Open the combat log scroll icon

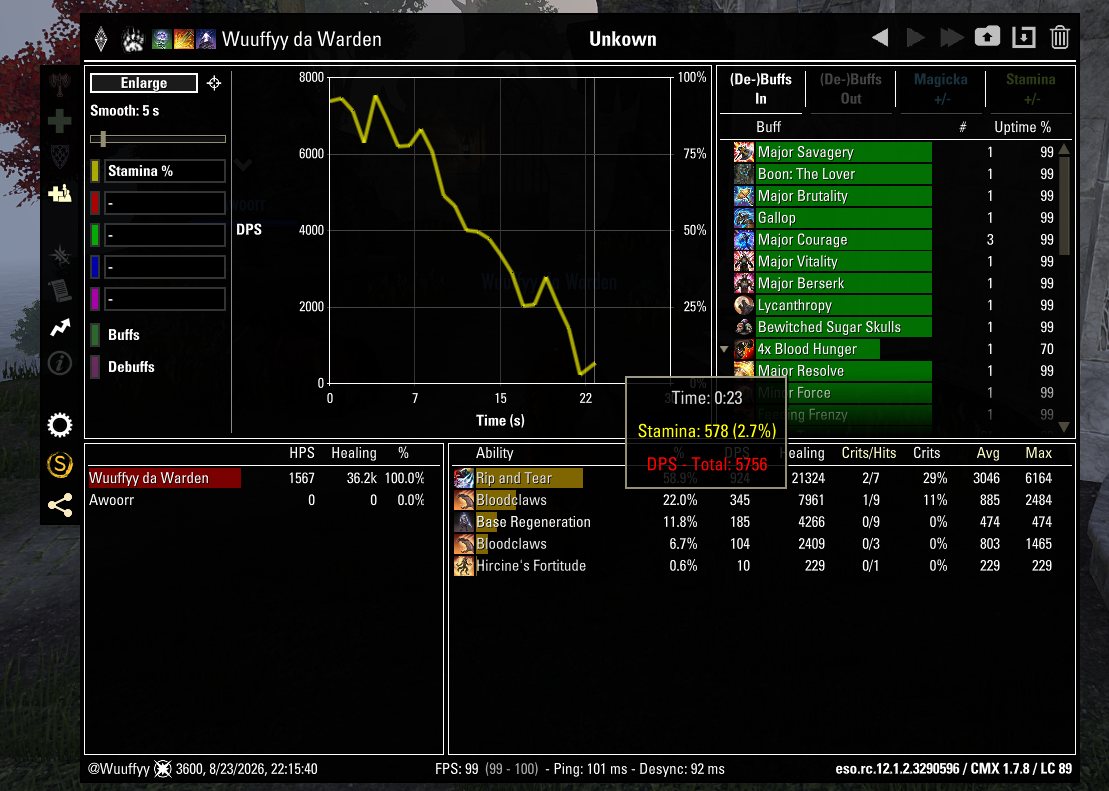point(59,290)
